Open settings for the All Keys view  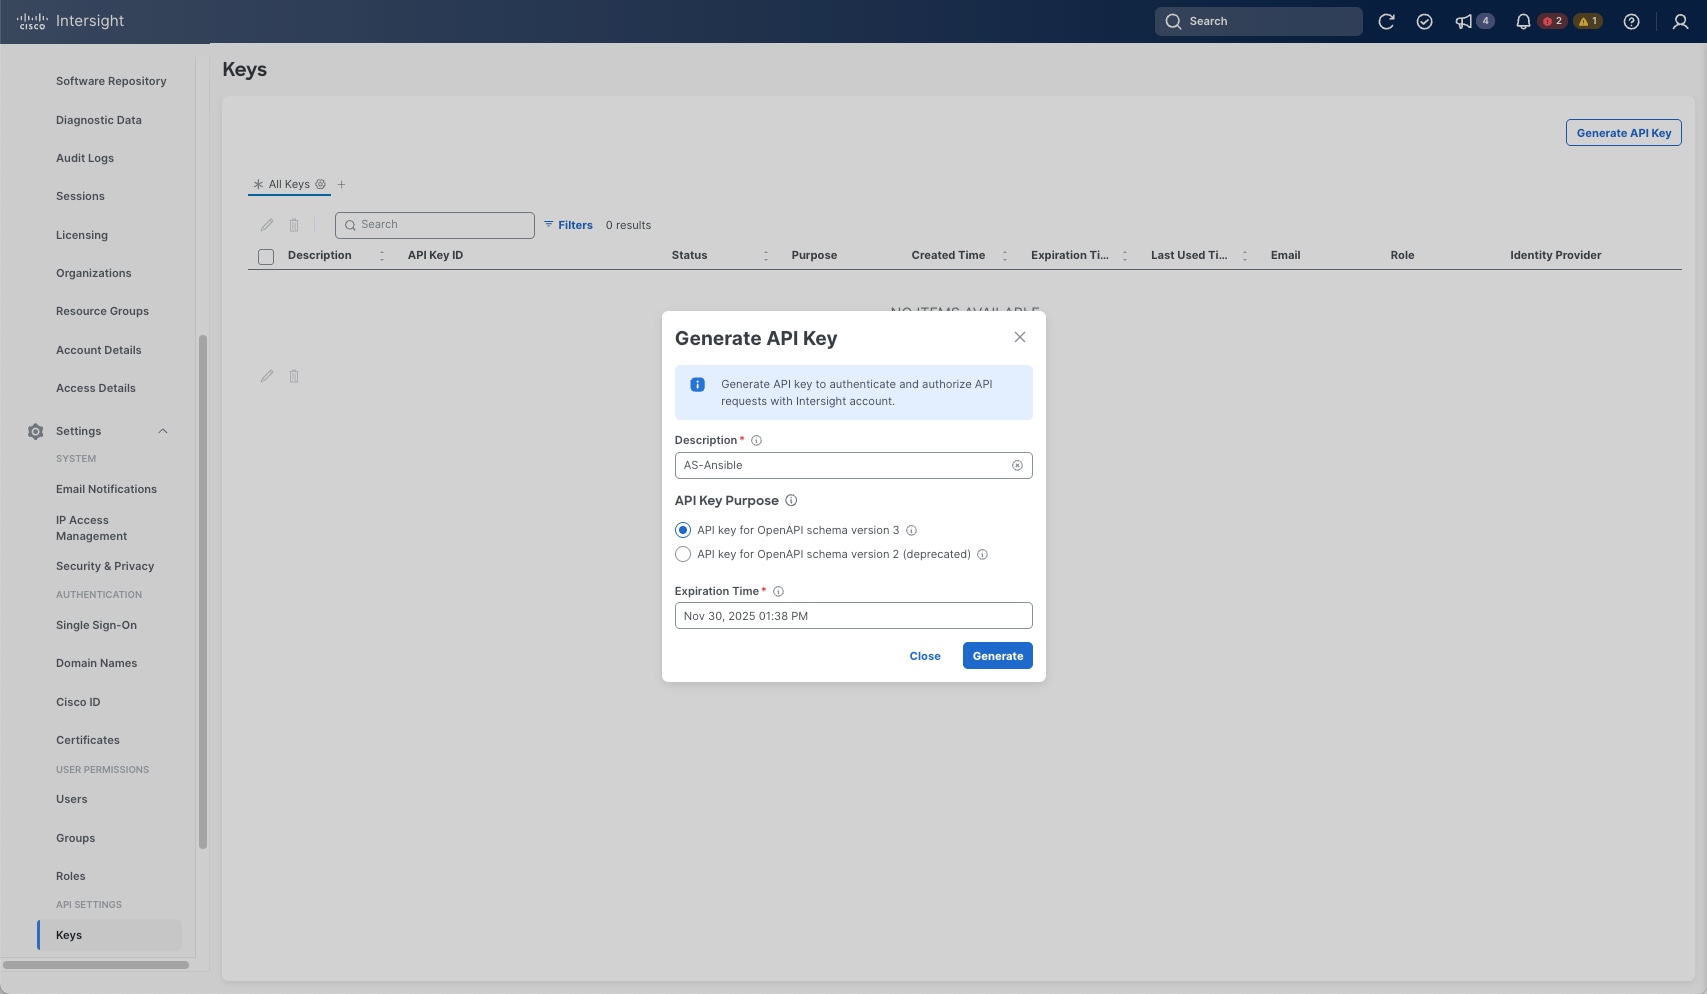(321, 184)
